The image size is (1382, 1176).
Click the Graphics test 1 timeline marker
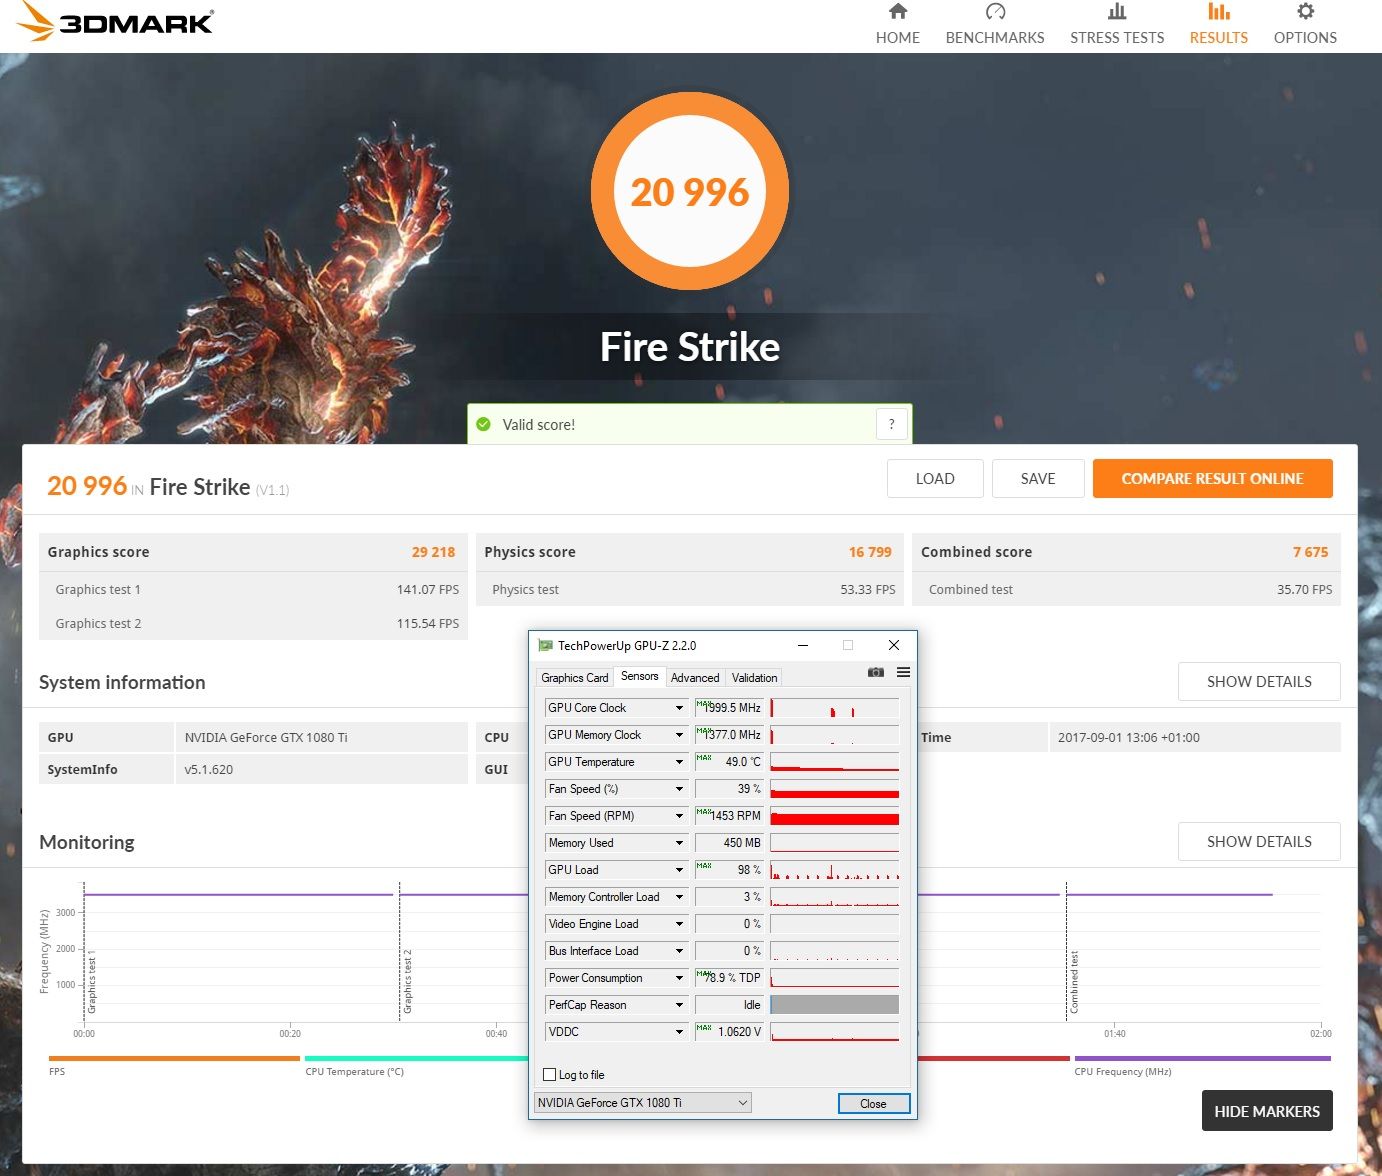coord(91,983)
